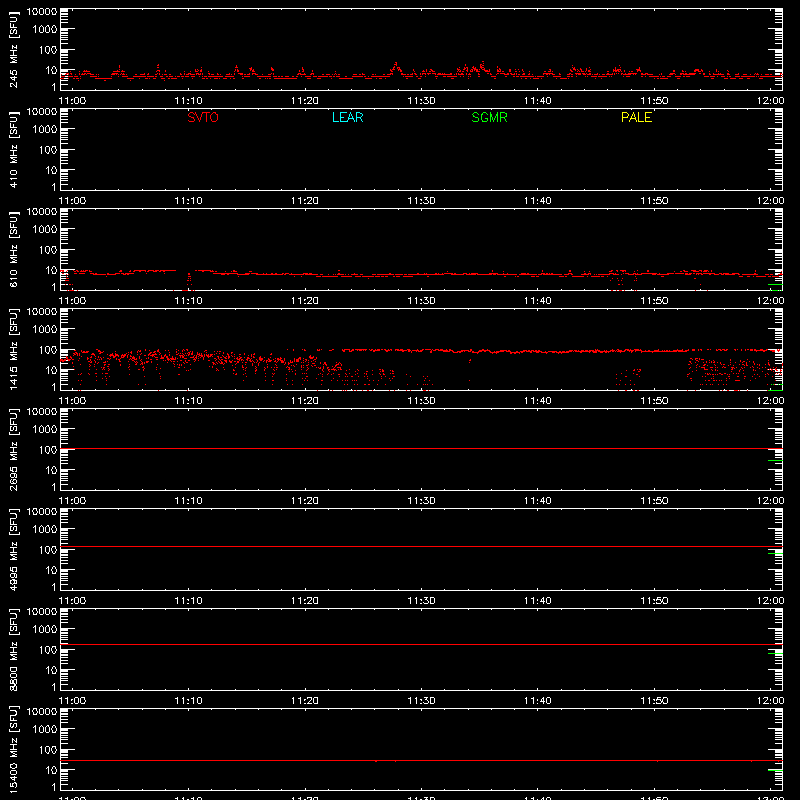Viewport: 800px width, 800px height.
Task: Select the 610 MHz [SFU] axis title
Action: [13, 249]
